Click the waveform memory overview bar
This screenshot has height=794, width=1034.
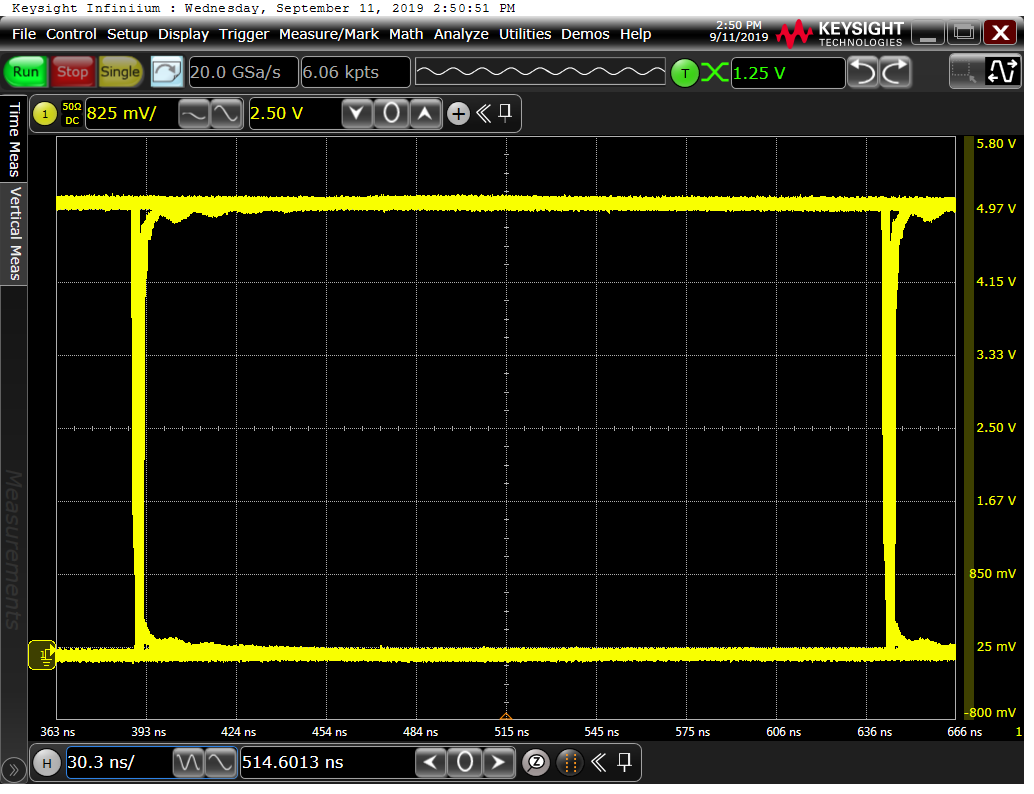[x=540, y=72]
